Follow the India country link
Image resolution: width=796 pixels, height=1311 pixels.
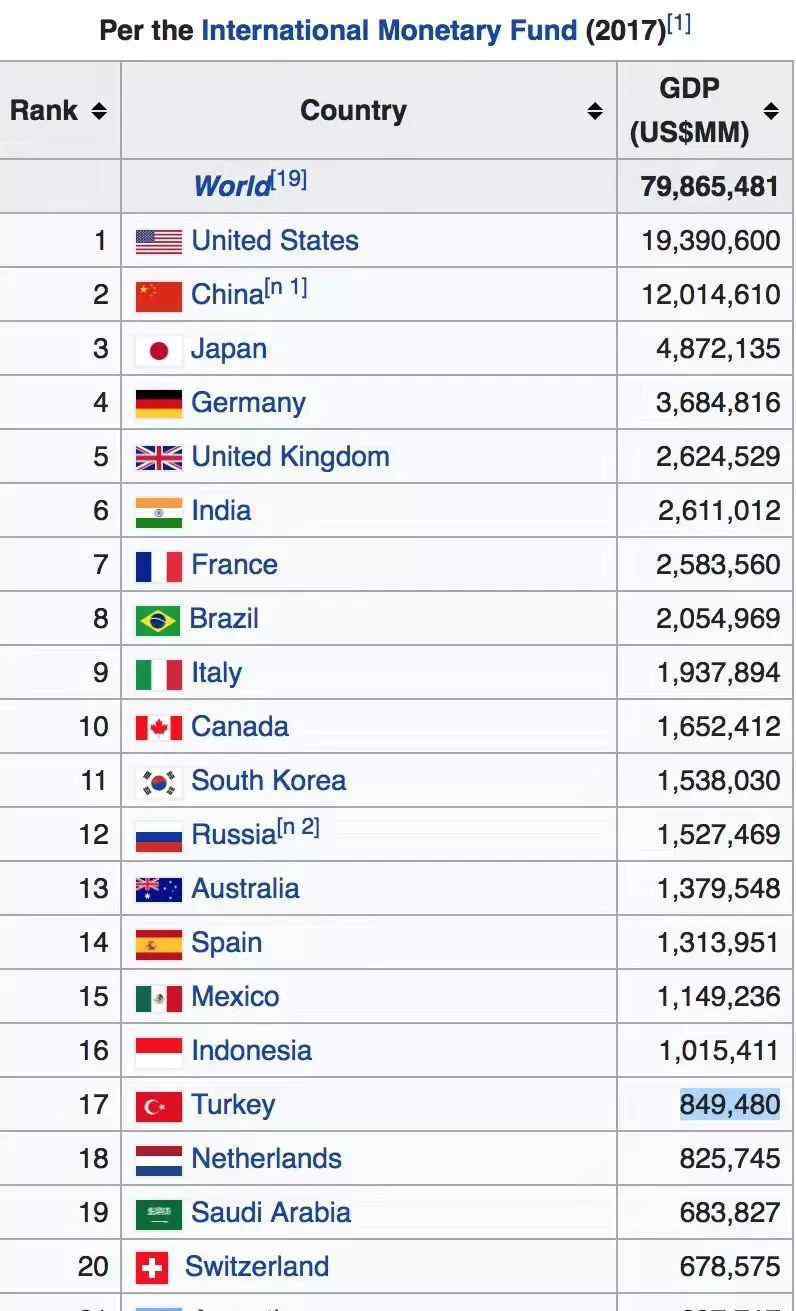point(221,511)
